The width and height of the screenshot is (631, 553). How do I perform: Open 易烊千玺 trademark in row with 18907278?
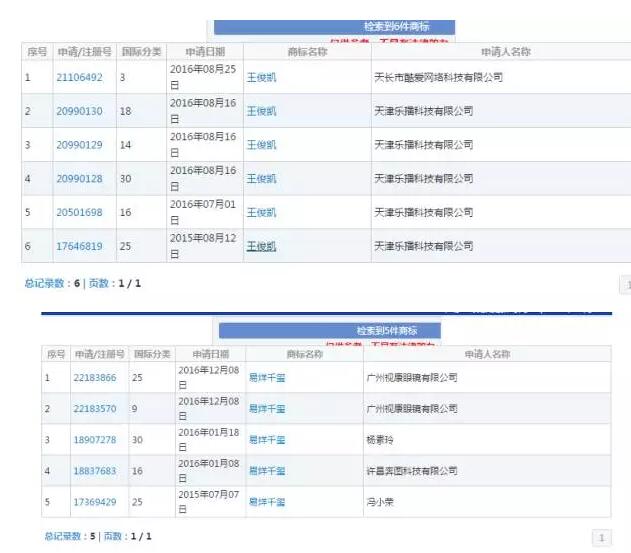click(x=267, y=440)
